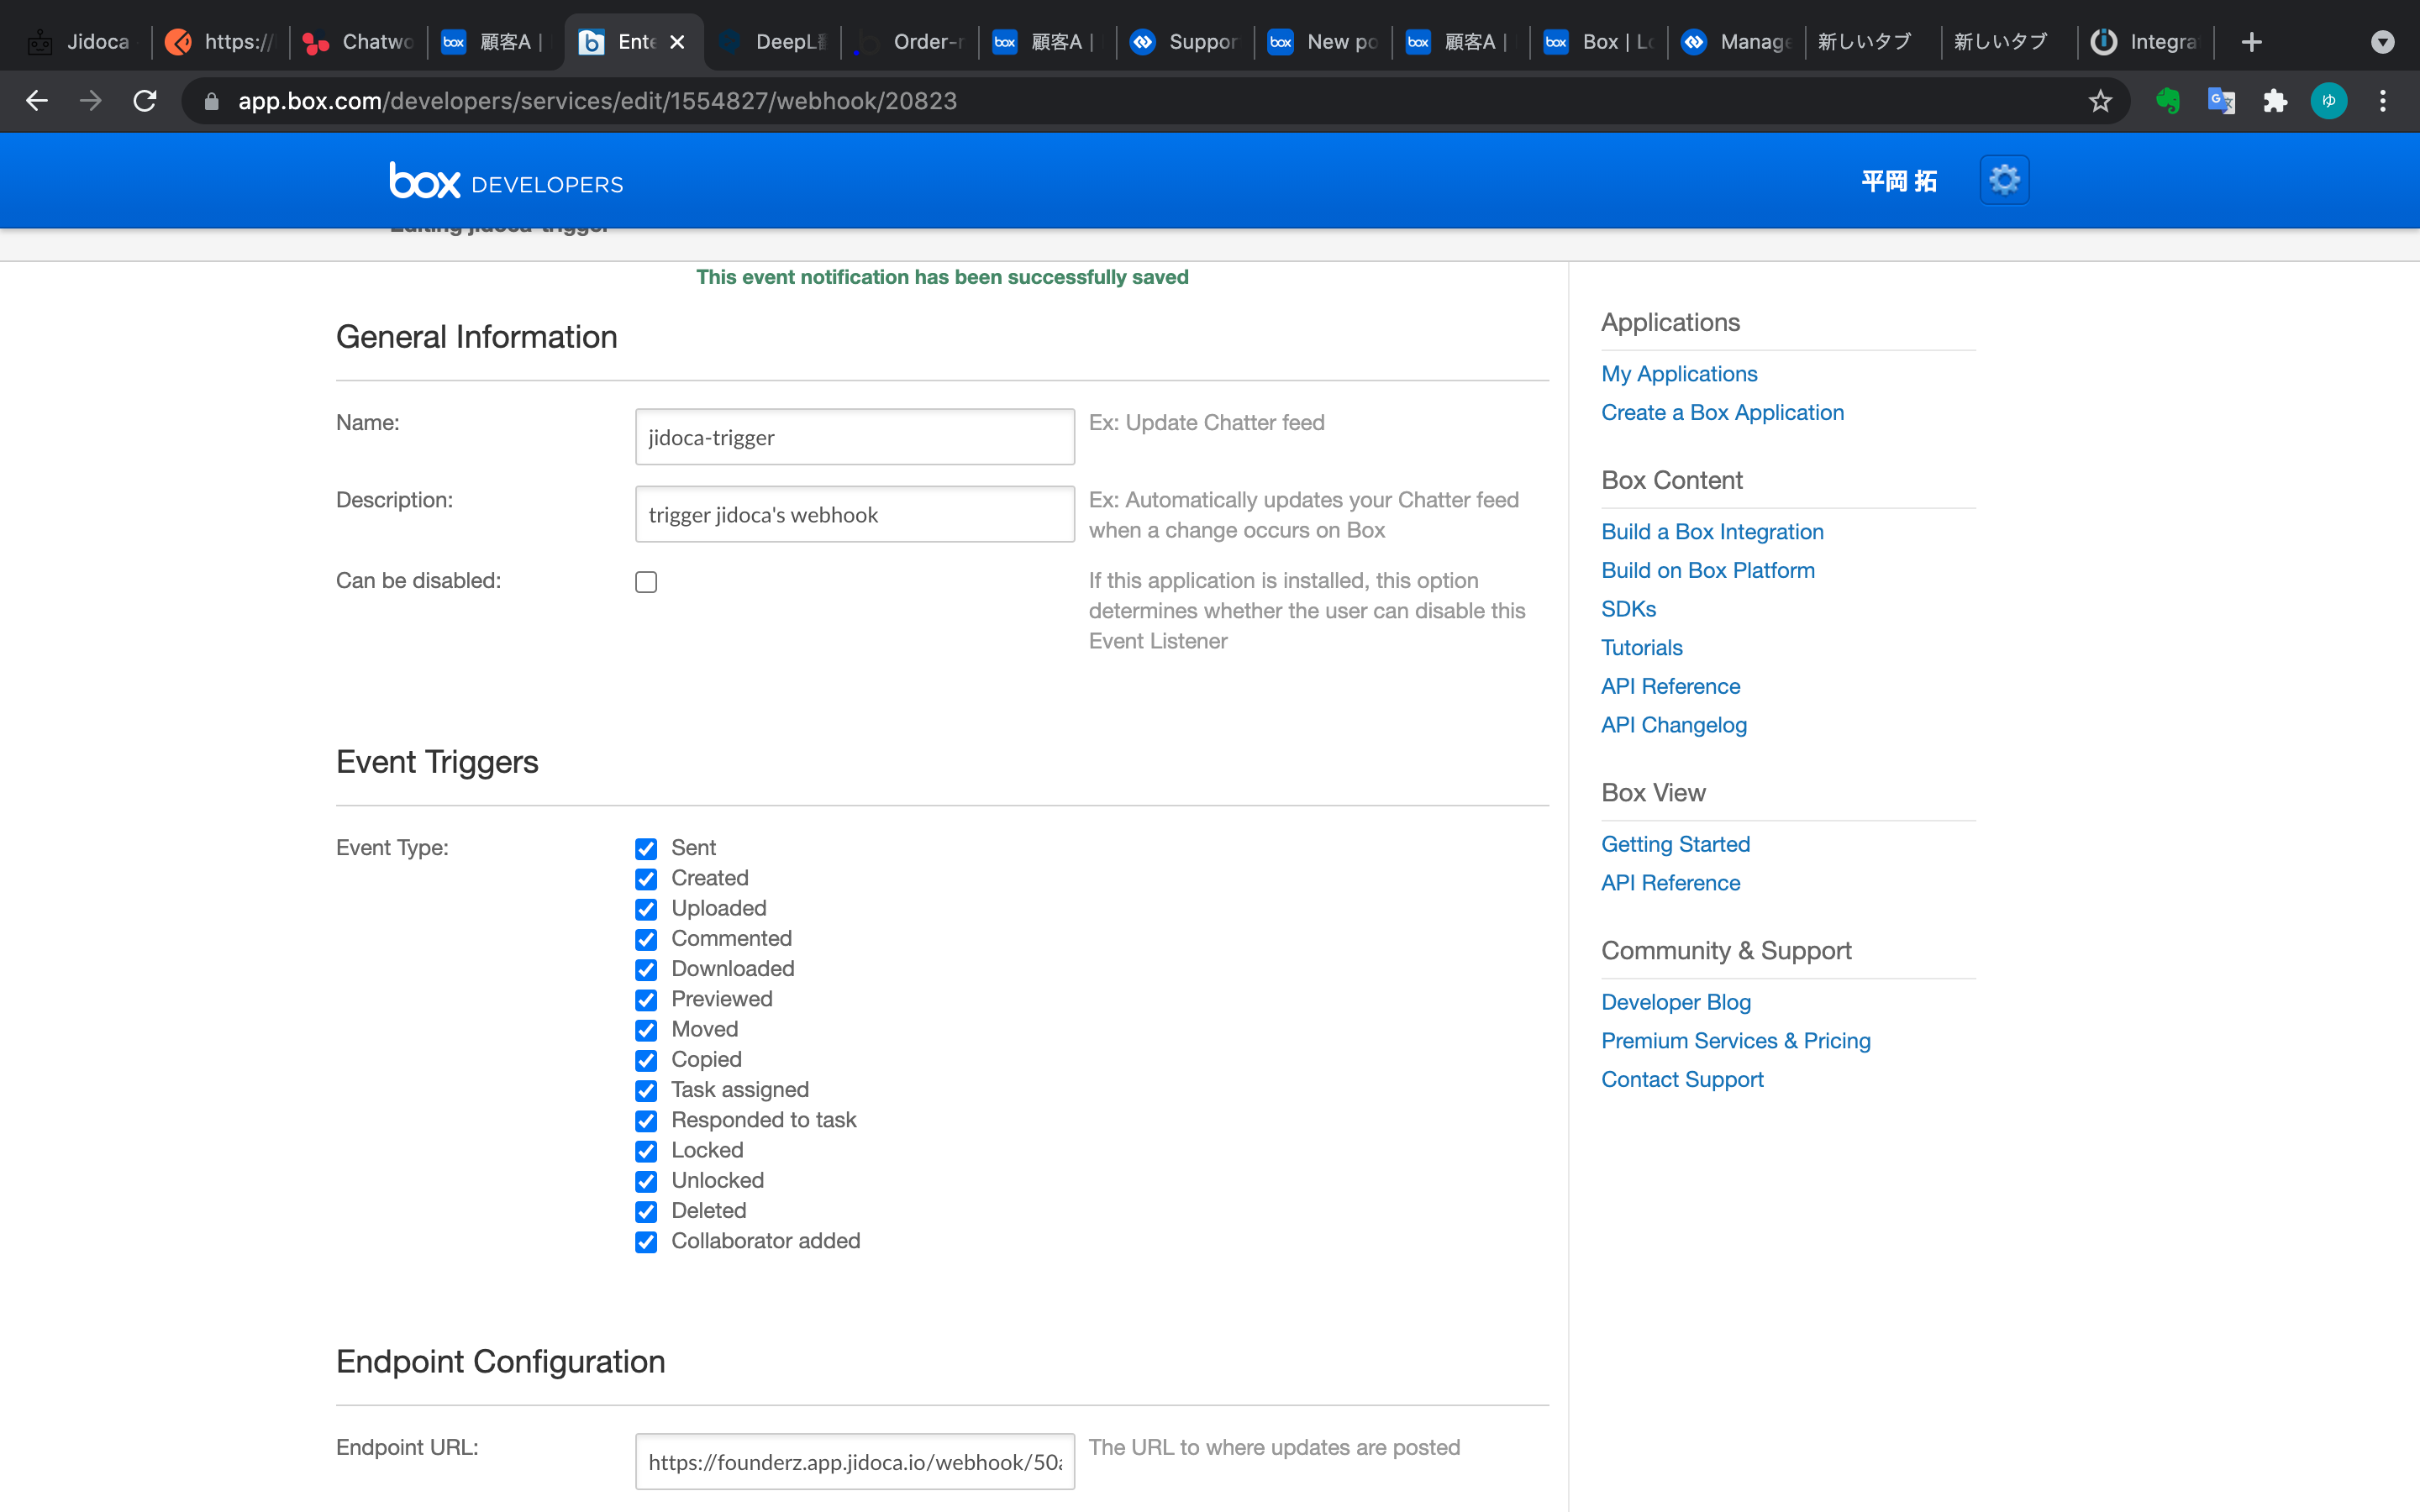Viewport: 2420px width, 1512px height.
Task: Switch to the Jidoca tab
Action: pos(80,42)
